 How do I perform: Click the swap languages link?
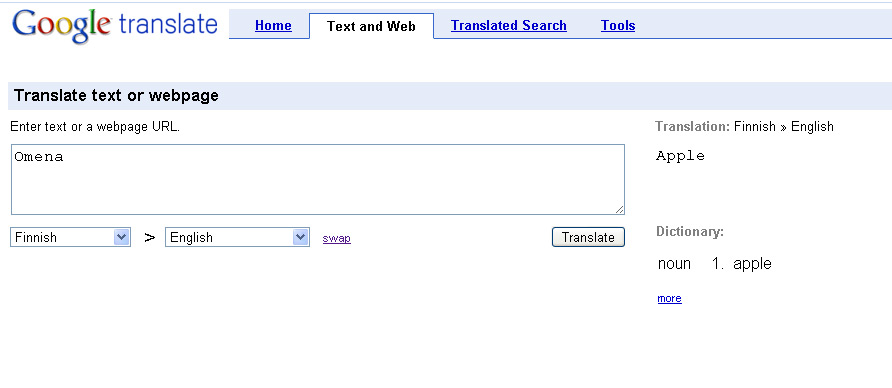tap(337, 238)
